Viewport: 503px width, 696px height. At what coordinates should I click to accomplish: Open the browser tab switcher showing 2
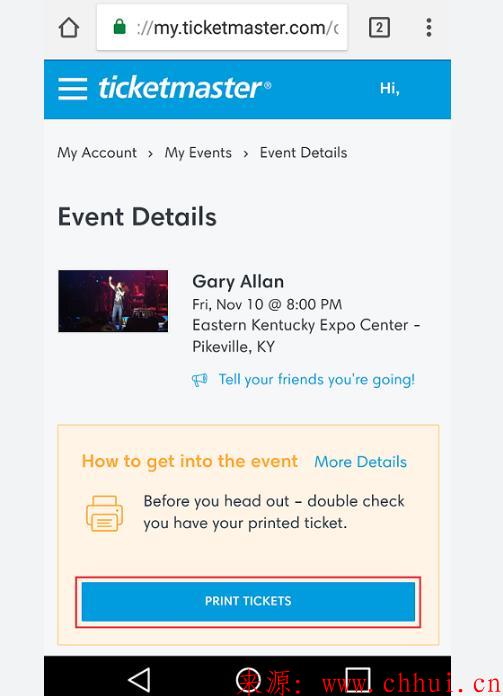379,28
